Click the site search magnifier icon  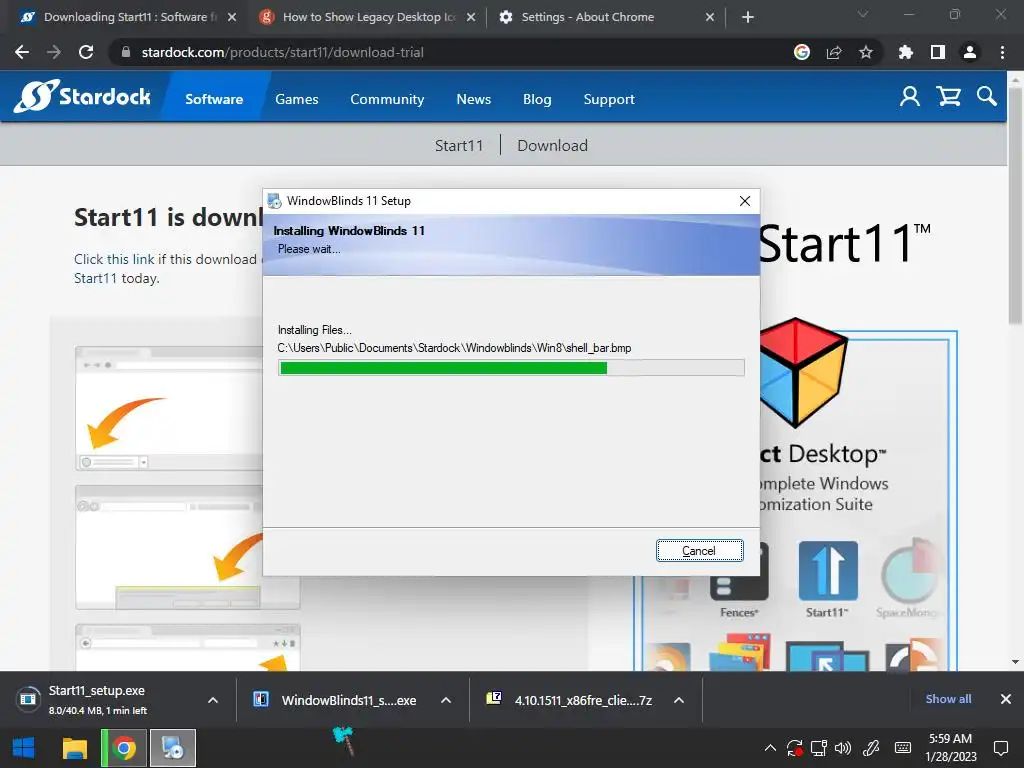tap(987, 97)
